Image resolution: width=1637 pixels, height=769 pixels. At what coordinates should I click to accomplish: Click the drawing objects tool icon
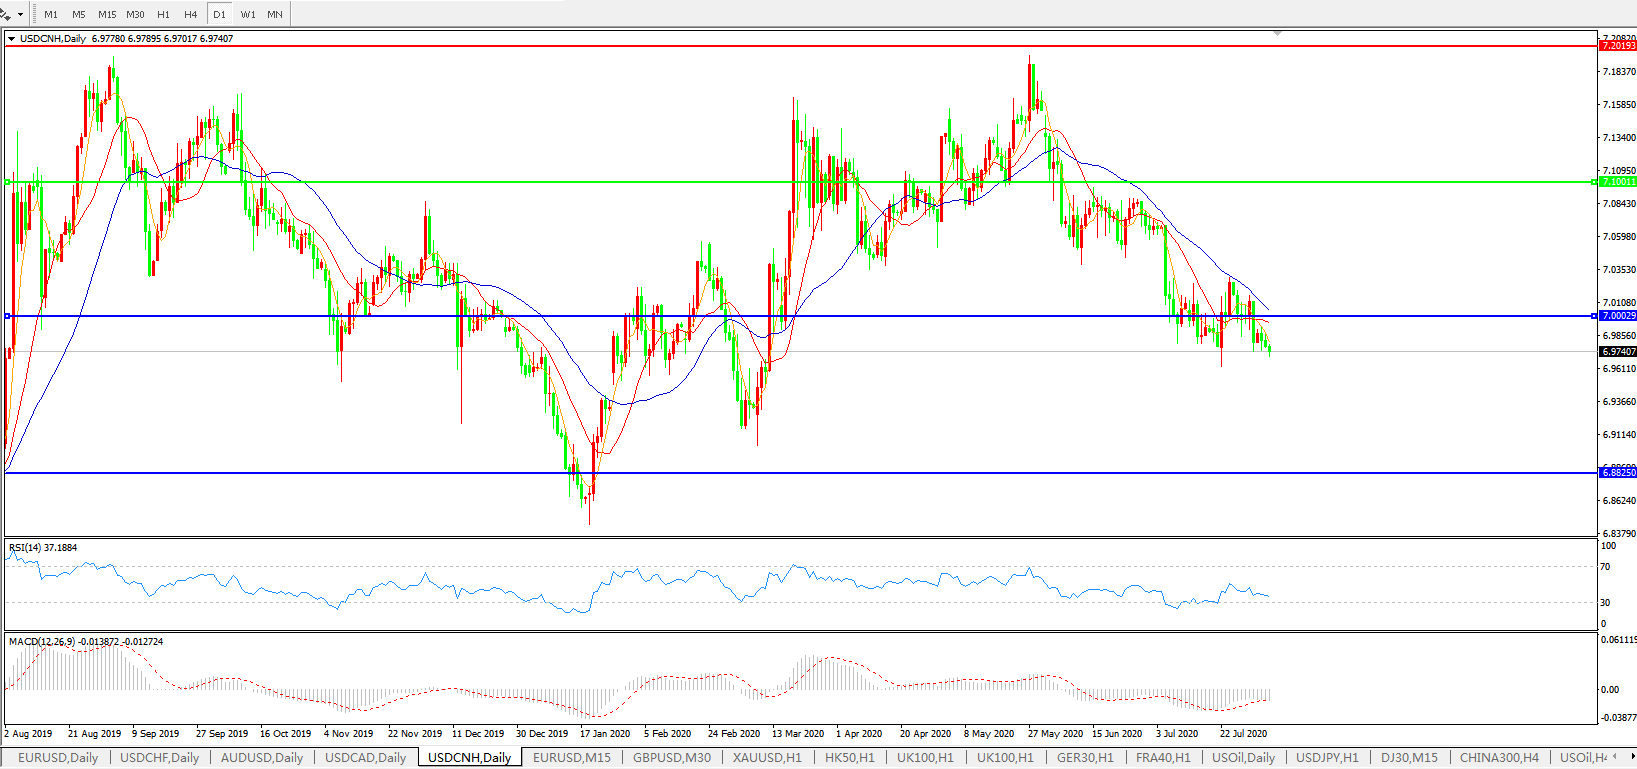point(6,14)
